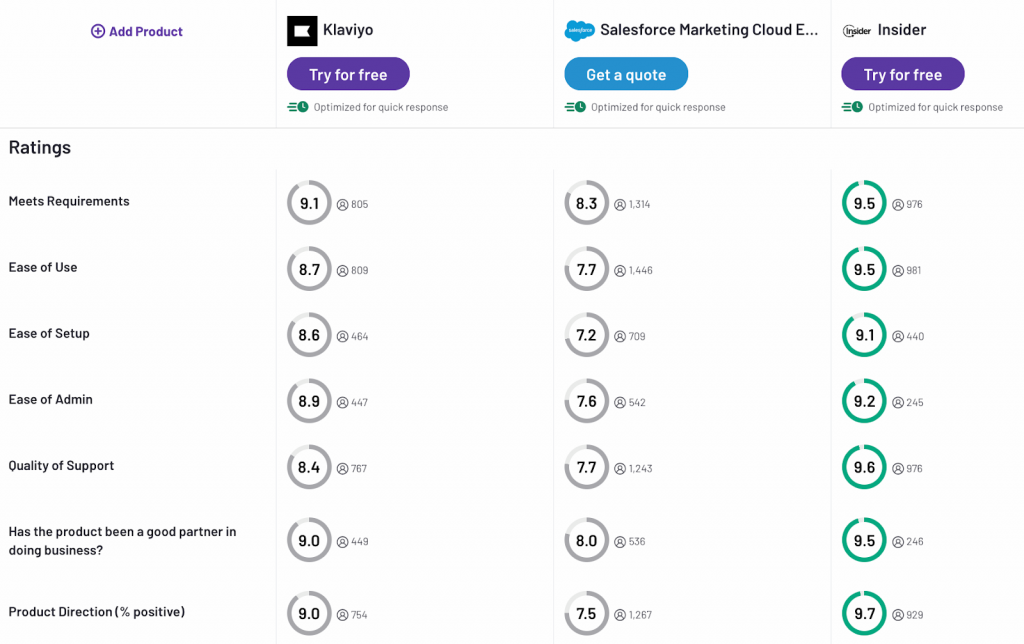This screenshot has height=644, width=1024.
Task: Click Klaviyo's 8.9 Ease of Admin ring
Action: pos(309,401)
